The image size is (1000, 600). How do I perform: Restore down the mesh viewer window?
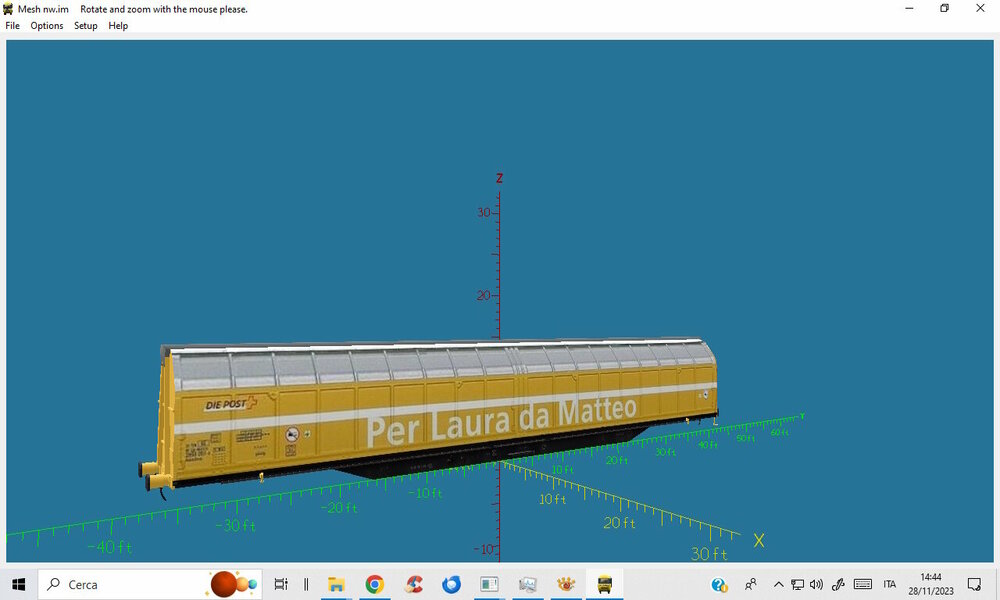[945, 8]
